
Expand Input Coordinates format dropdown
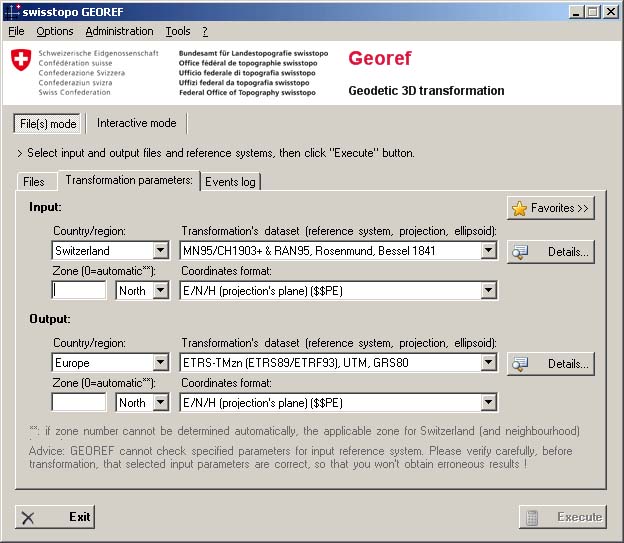pyautogui.click(x=489, y=291)
